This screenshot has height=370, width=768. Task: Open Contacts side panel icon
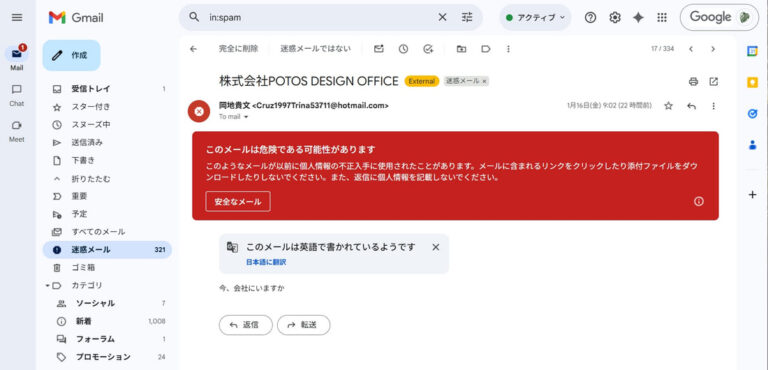point(752,145)
